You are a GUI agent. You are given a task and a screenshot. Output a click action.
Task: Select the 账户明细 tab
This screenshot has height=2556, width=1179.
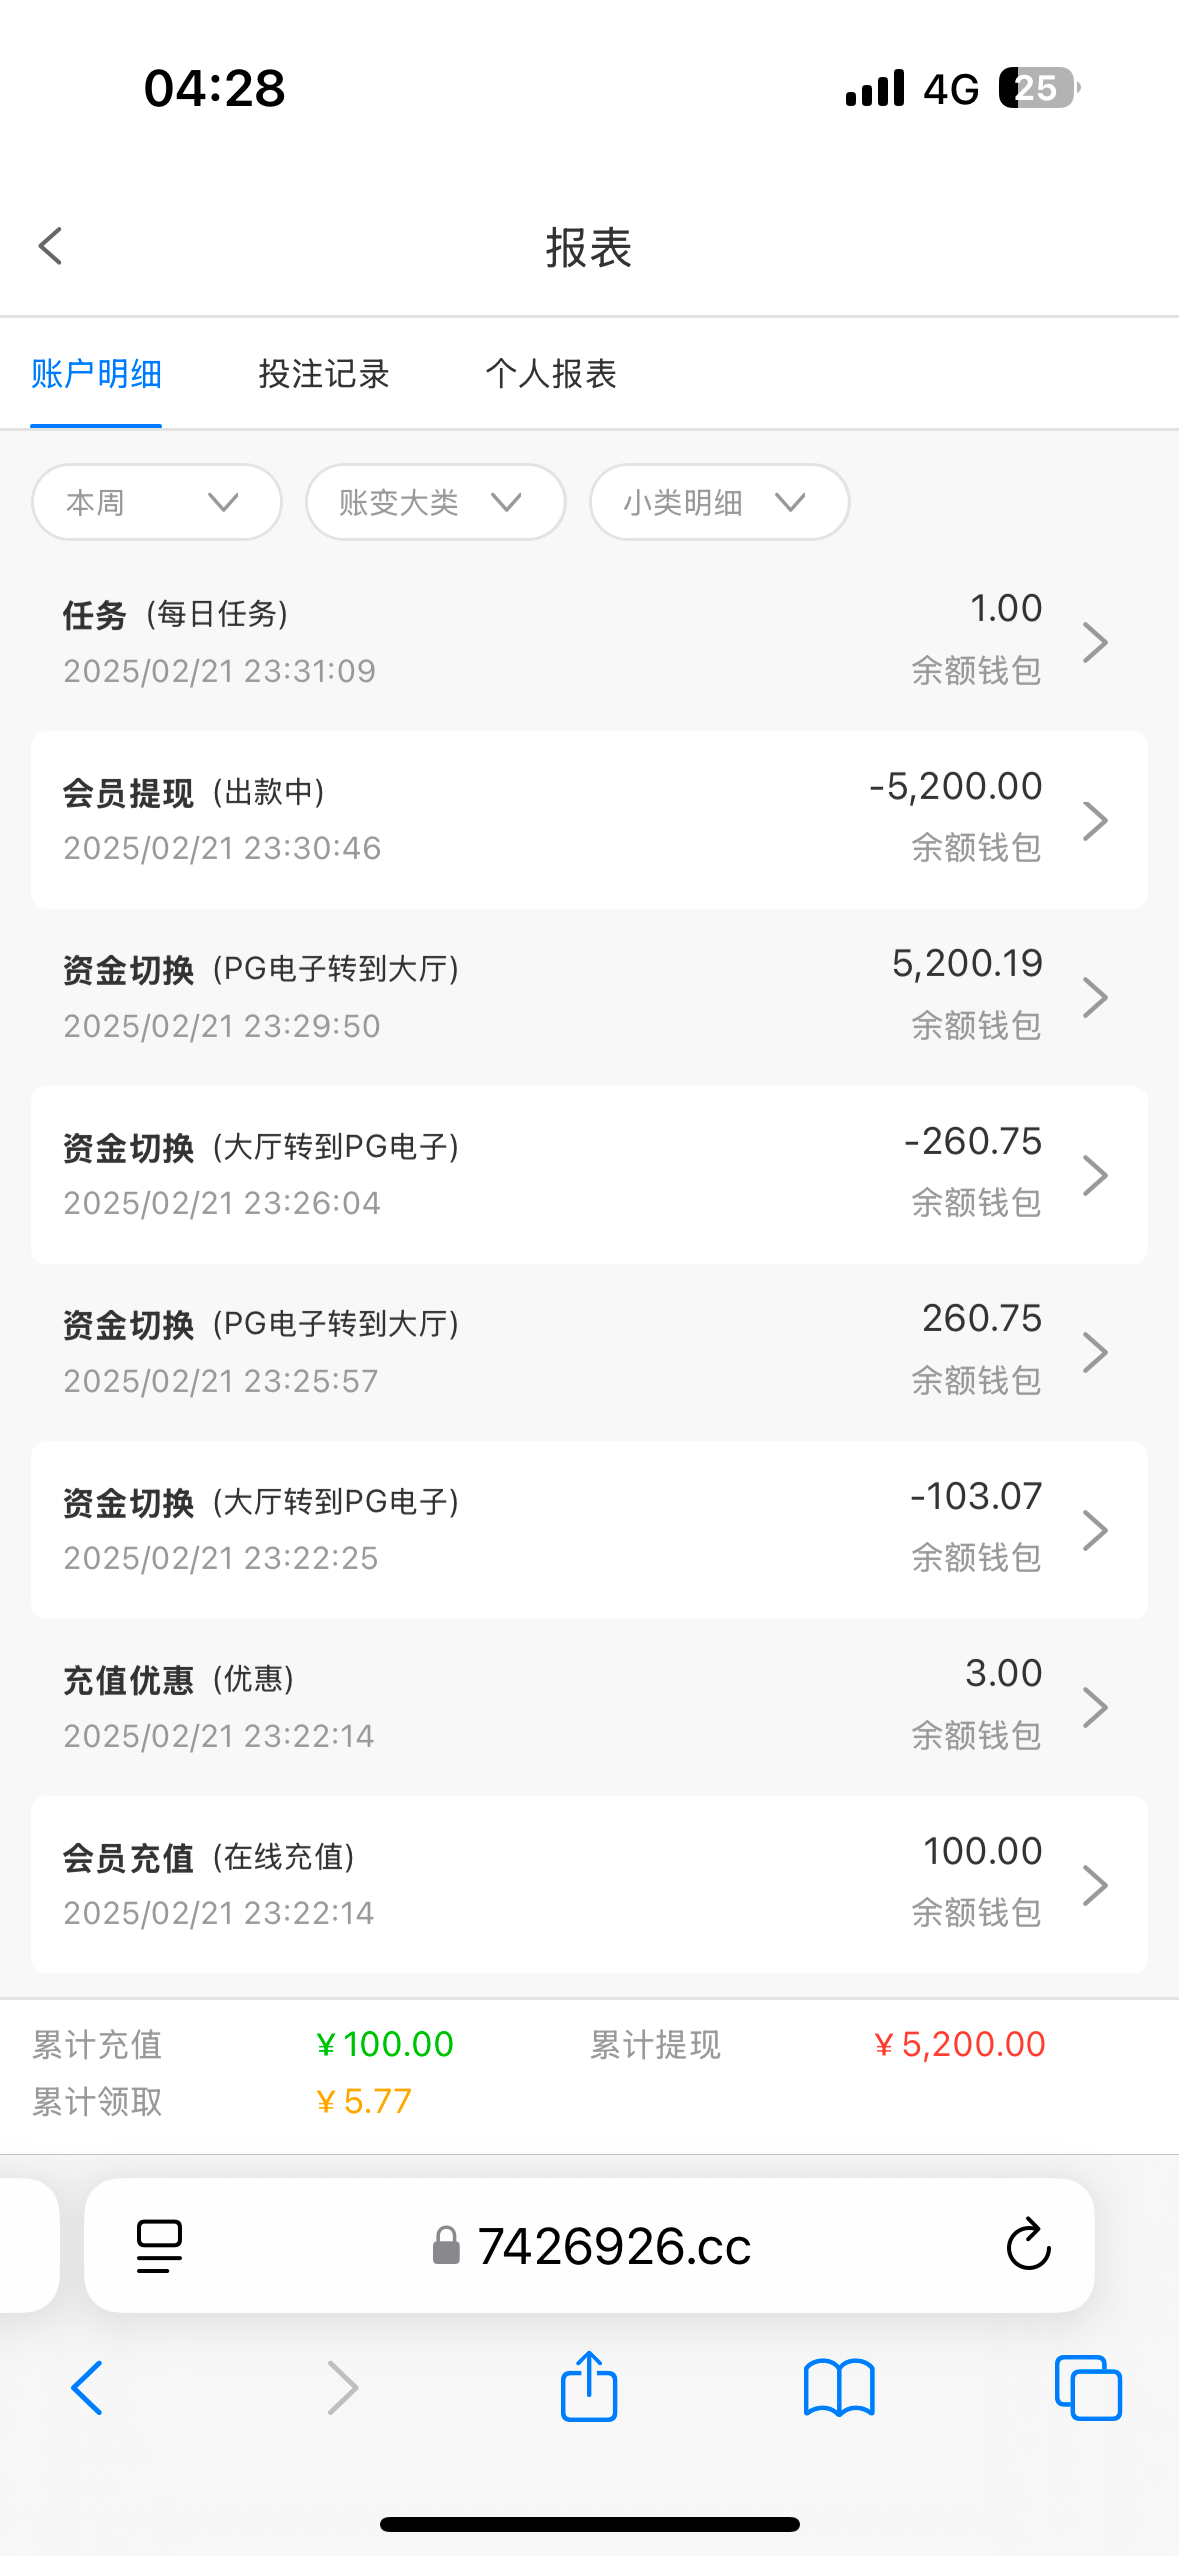point(96,374)
